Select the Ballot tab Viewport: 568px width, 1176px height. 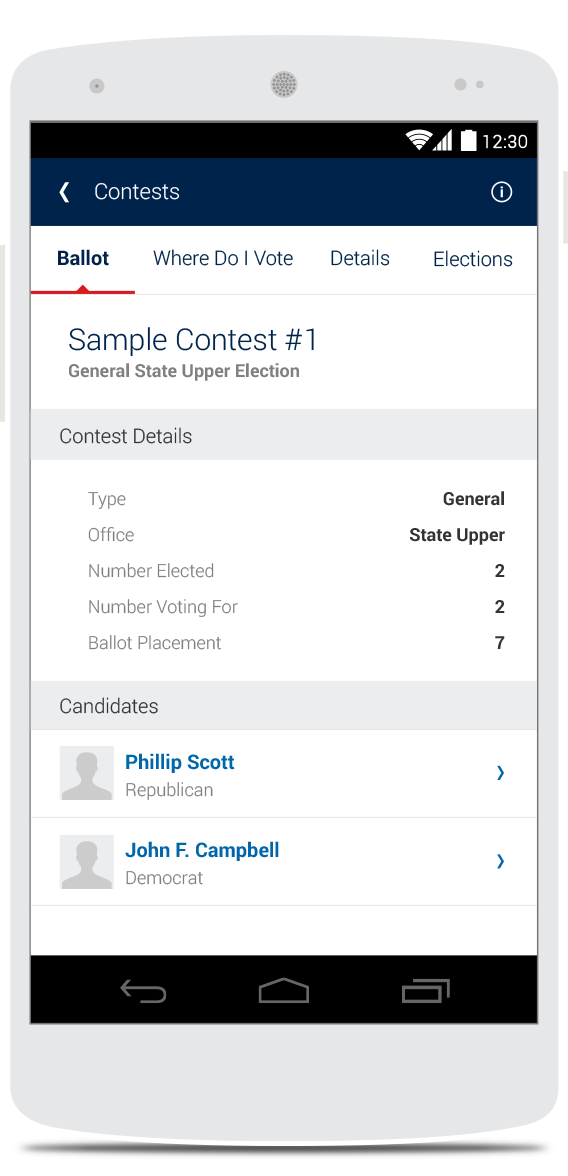tap(83, 258)
